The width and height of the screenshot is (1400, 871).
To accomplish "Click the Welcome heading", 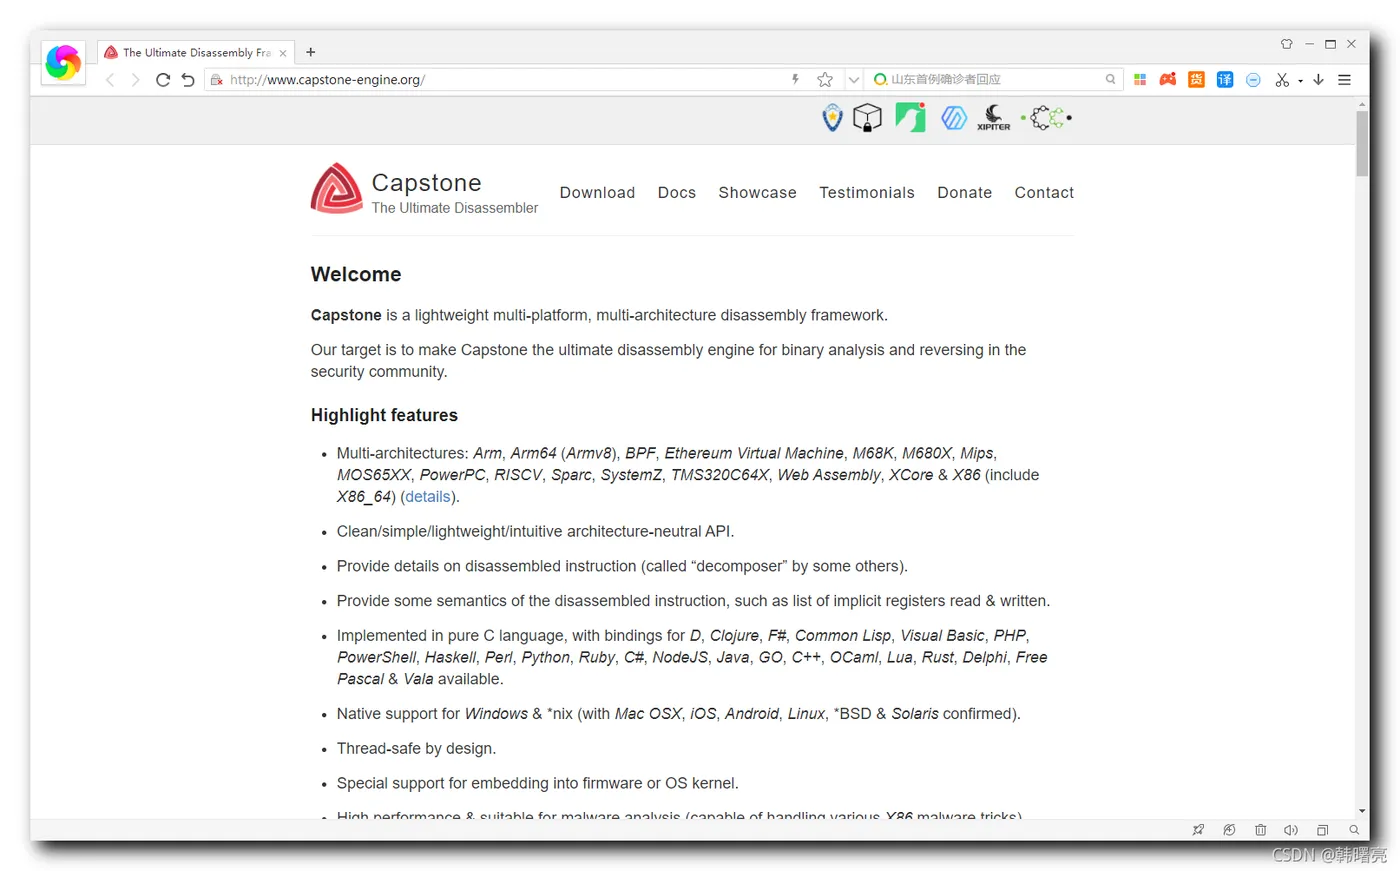I will 356,274.
